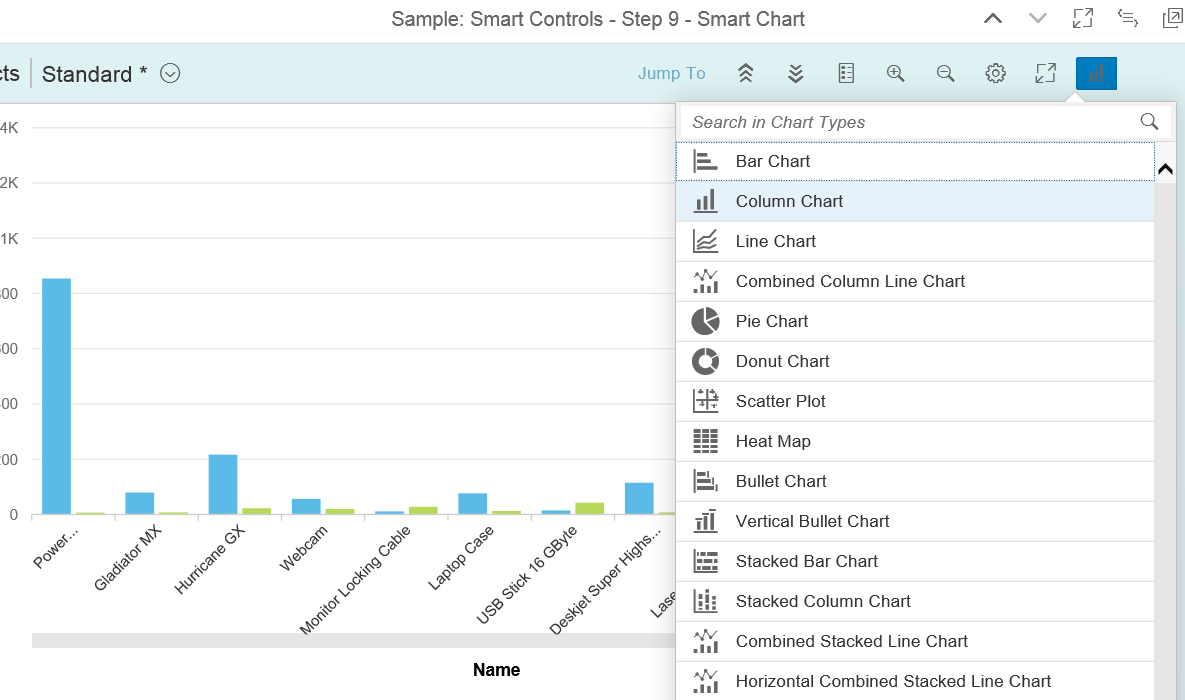Choose Heat Map chart type

pyautogui.click(x=772, y=441)
